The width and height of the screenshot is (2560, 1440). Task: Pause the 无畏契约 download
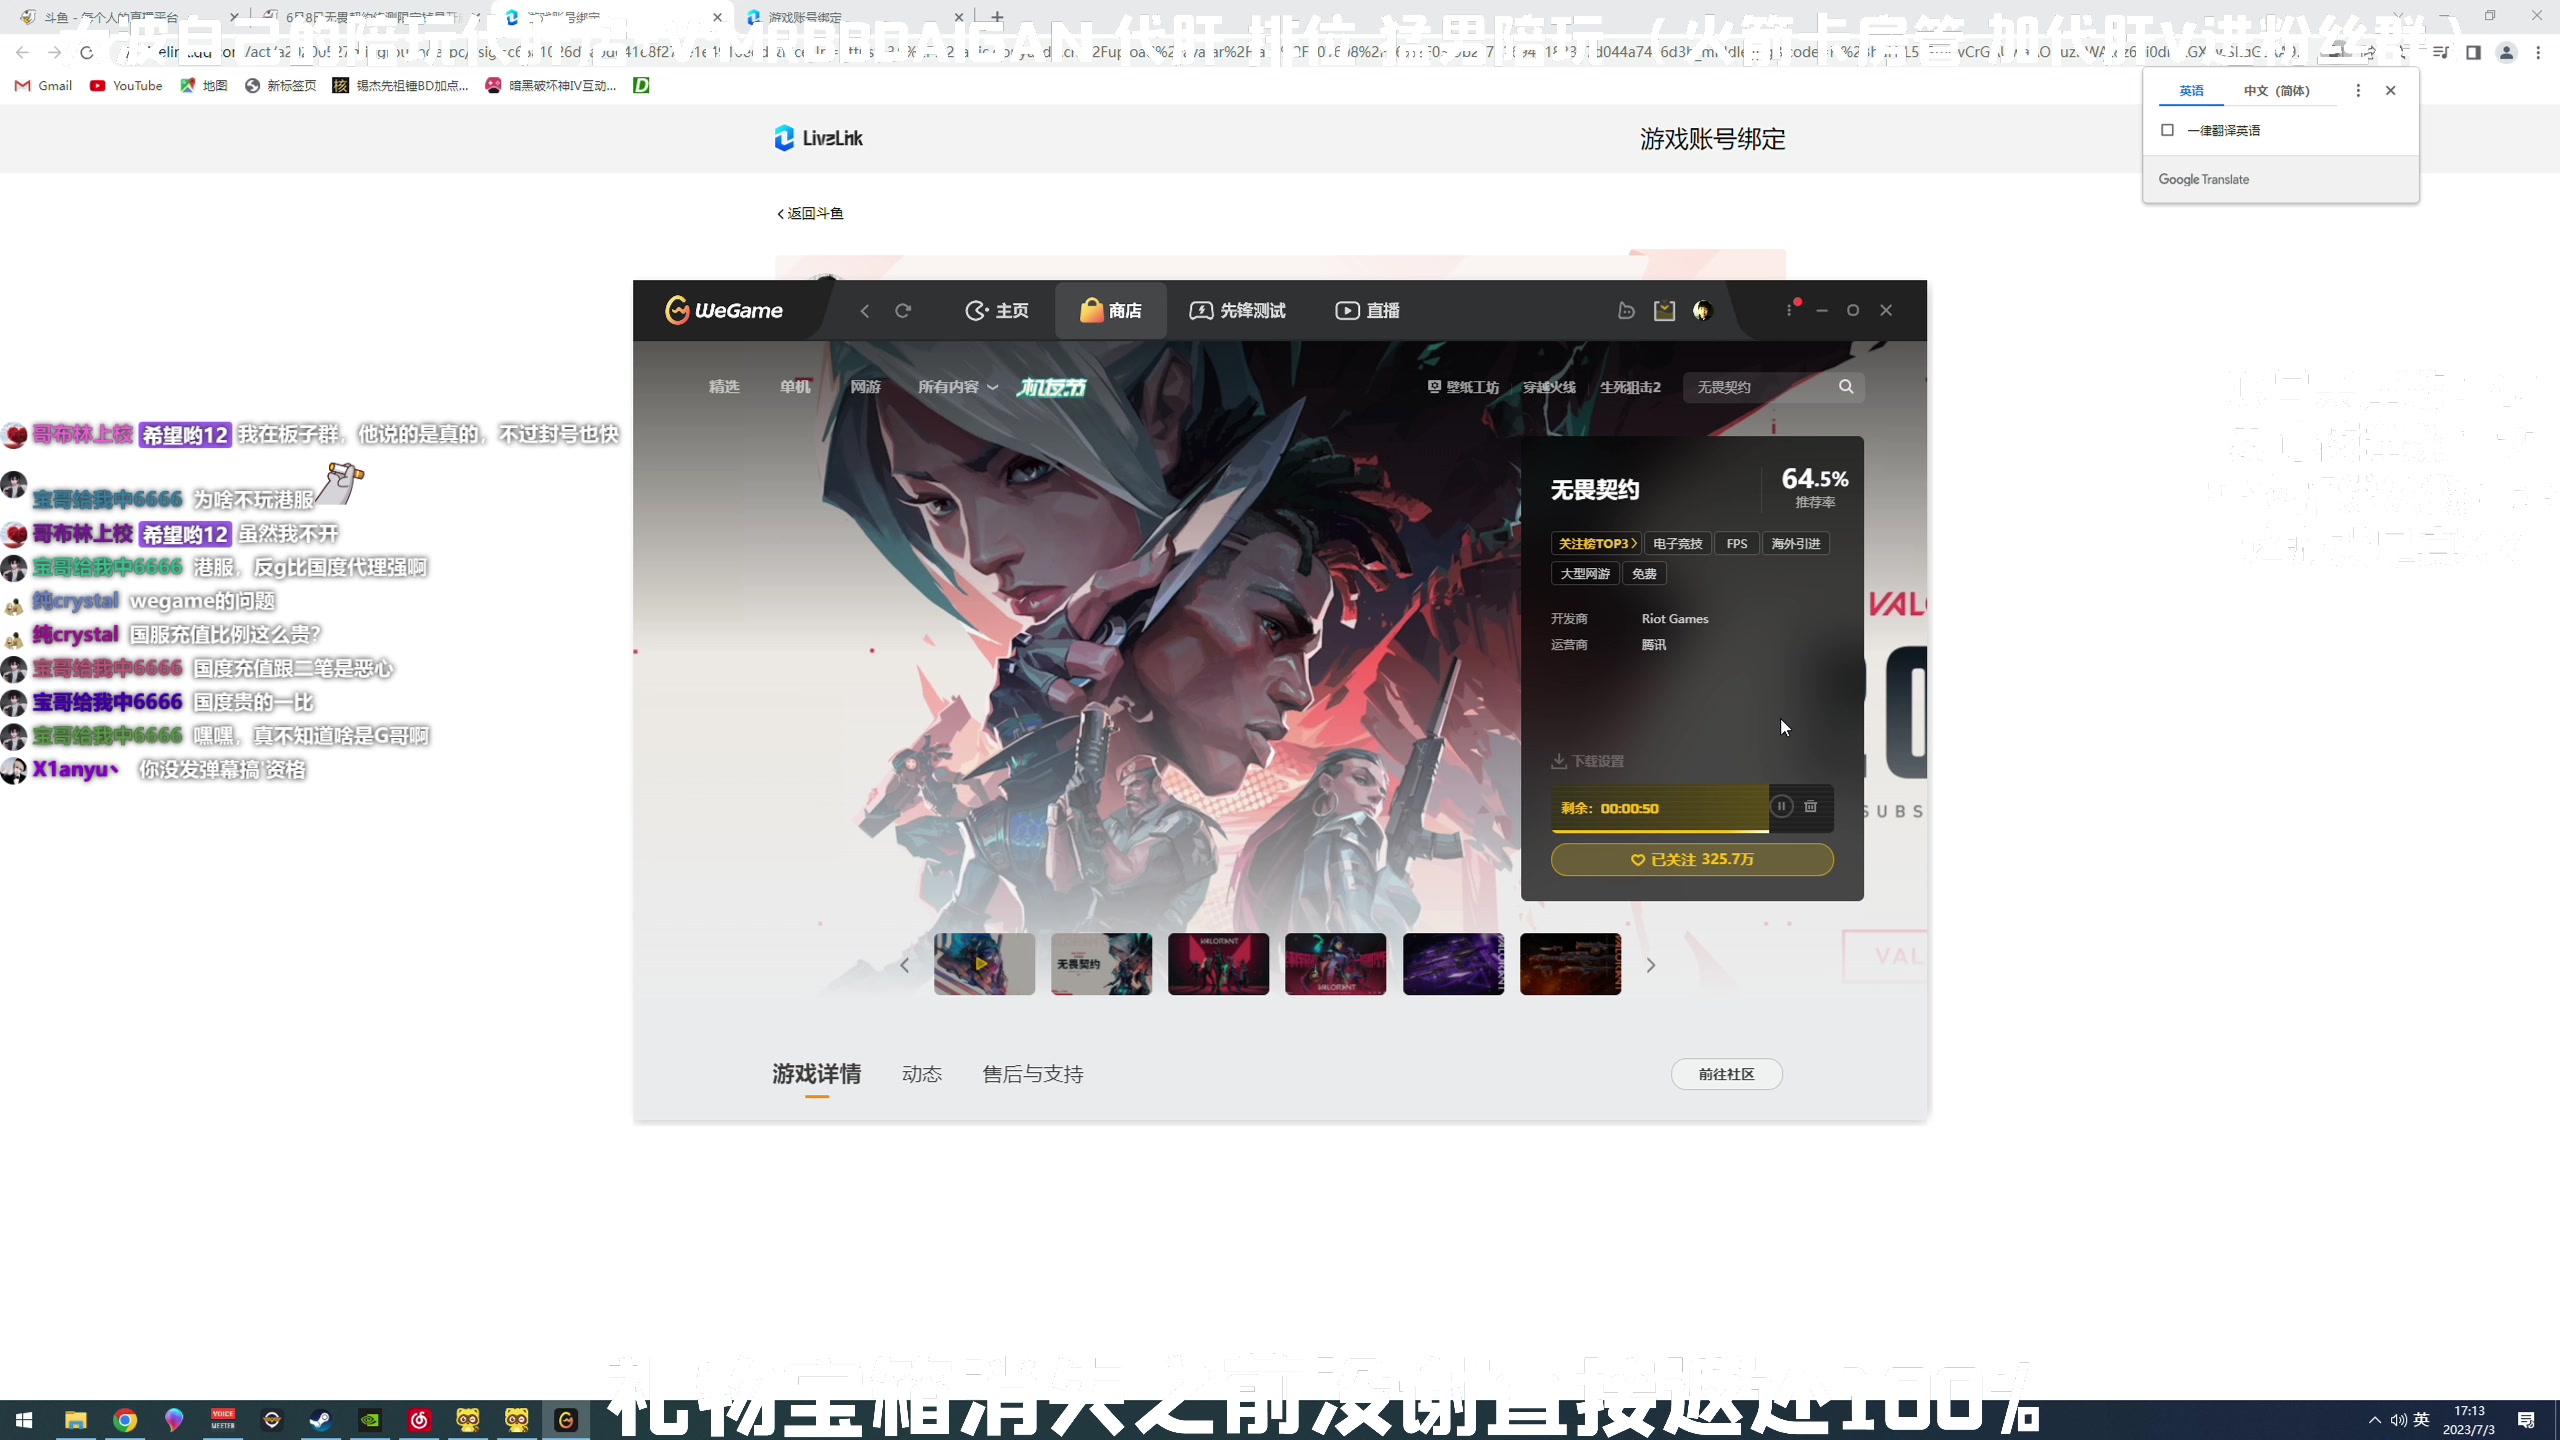(1781, 806)
